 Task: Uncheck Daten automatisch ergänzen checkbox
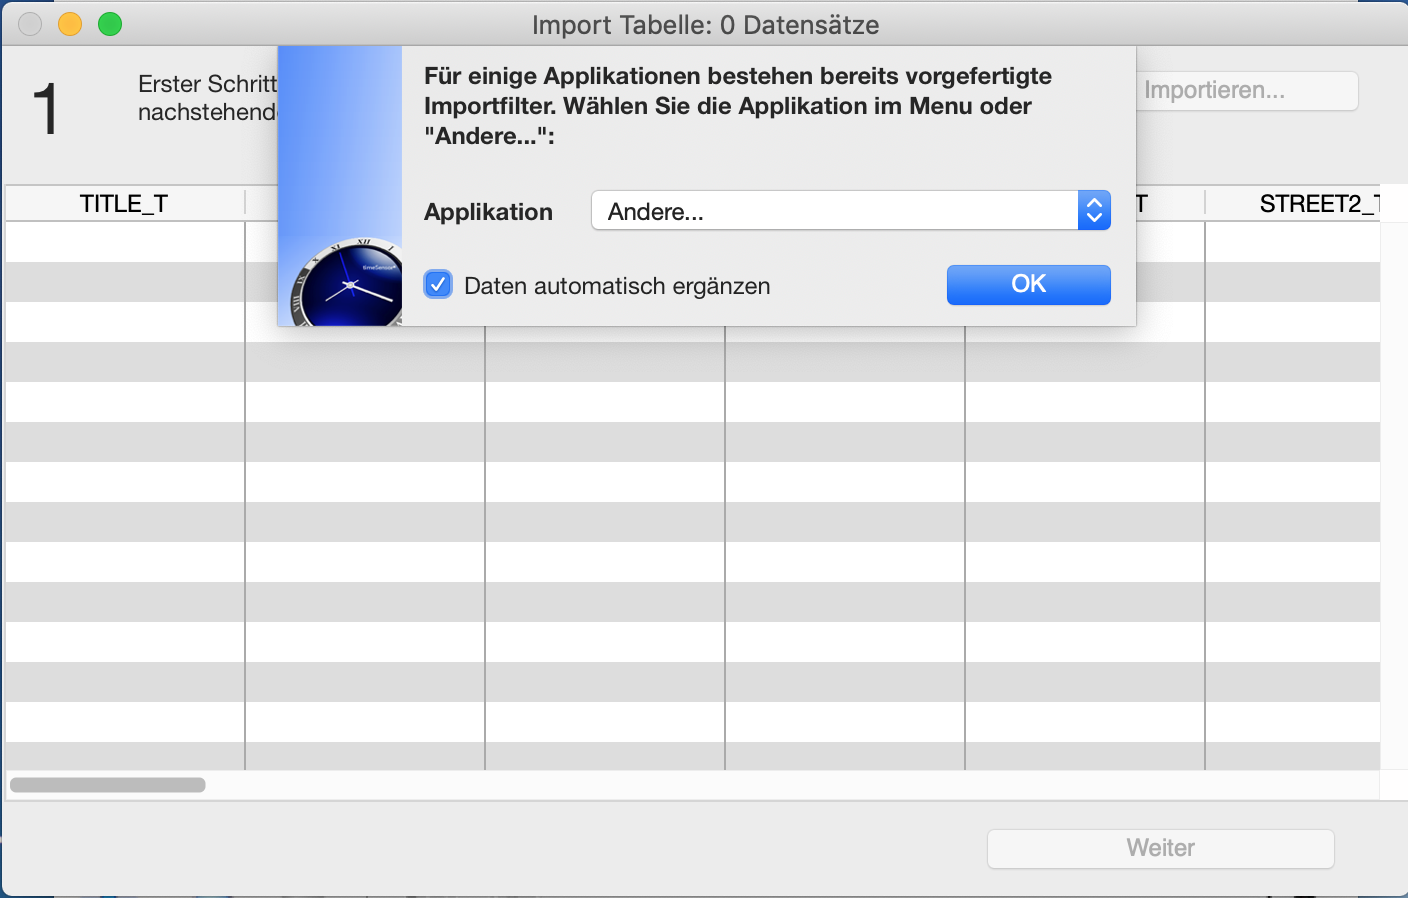pos(438,285)
